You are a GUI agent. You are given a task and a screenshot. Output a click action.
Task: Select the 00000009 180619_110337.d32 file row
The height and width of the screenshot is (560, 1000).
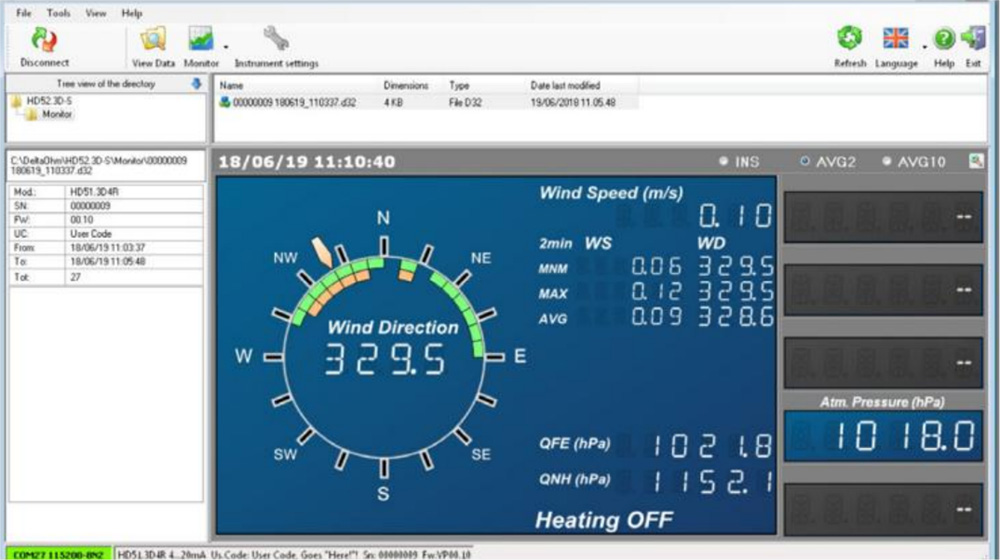426,102
